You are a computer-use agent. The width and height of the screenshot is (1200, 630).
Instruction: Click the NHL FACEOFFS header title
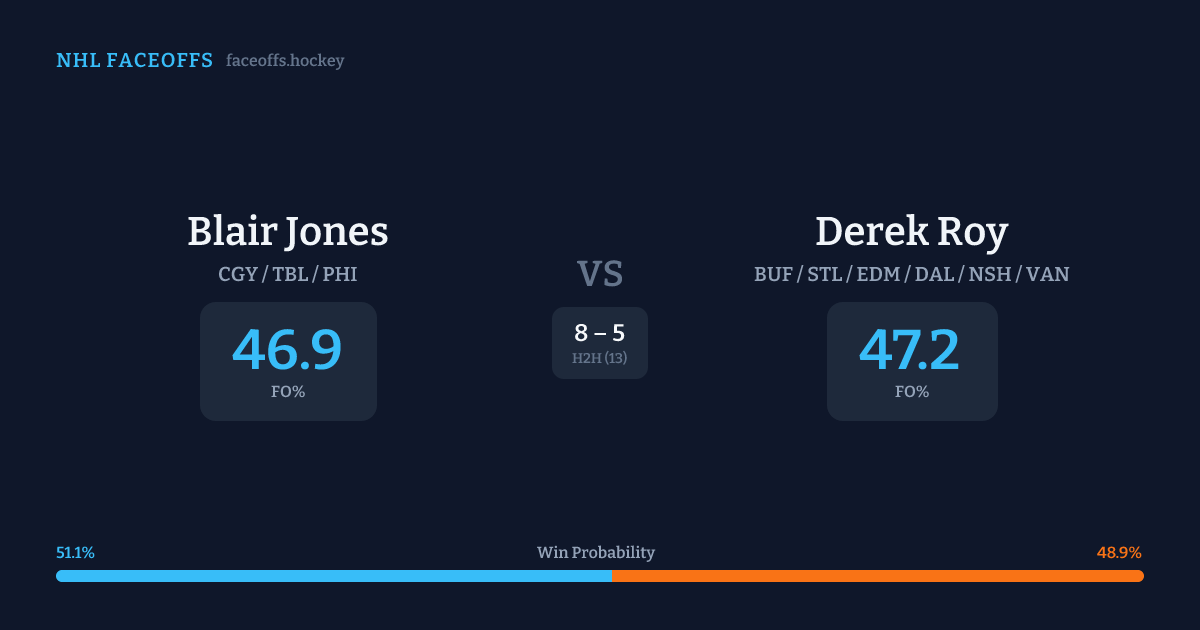134,61
